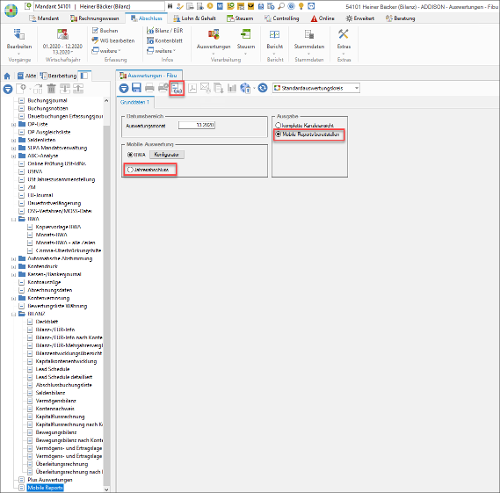
Task: Open the Wirtschaftsjahr 01.2020 - 12.2020 selector
Action: [63, 41]
